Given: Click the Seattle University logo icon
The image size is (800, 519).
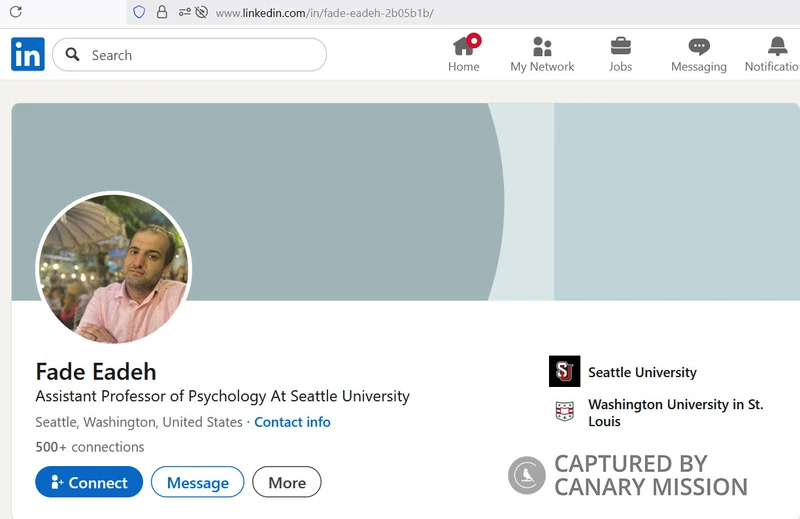Looking at the screenshot, I should [564, 371].
